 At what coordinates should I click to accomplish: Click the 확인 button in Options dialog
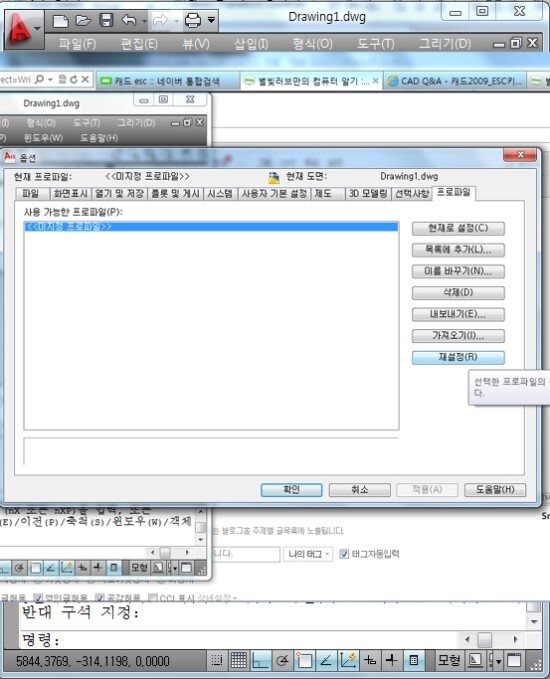pos(291,490)
